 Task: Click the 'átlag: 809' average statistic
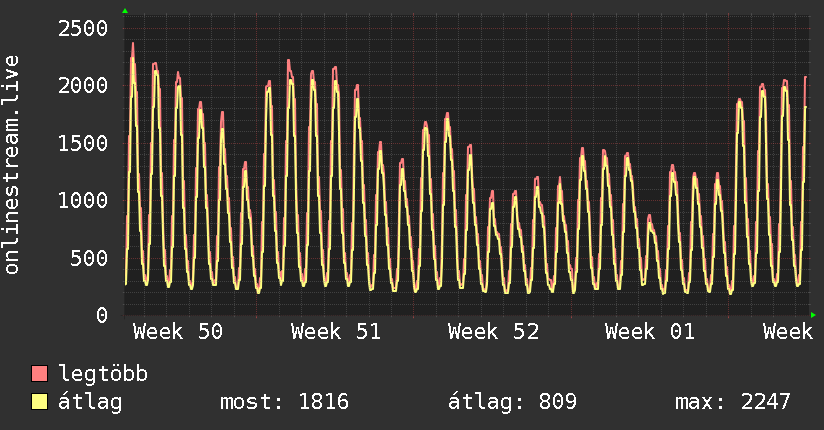[x=514, y=402]
